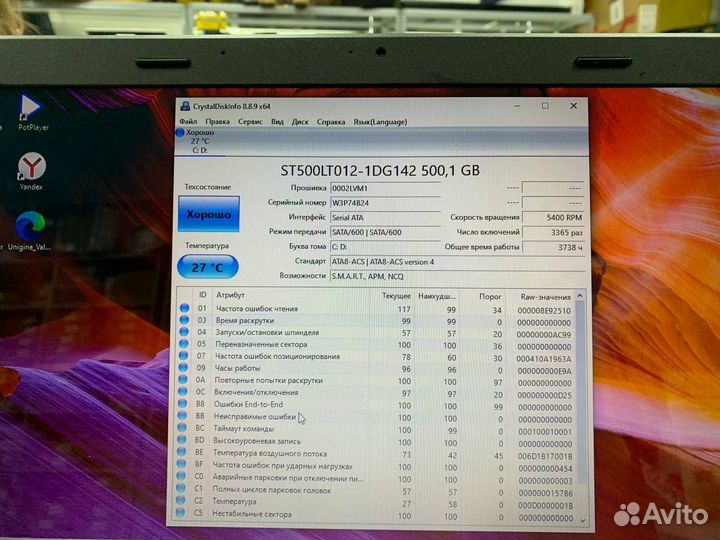Select the C: D: drive entry in drive bar
The height and width of the screenshot is (540, 720).
[200, 151]
